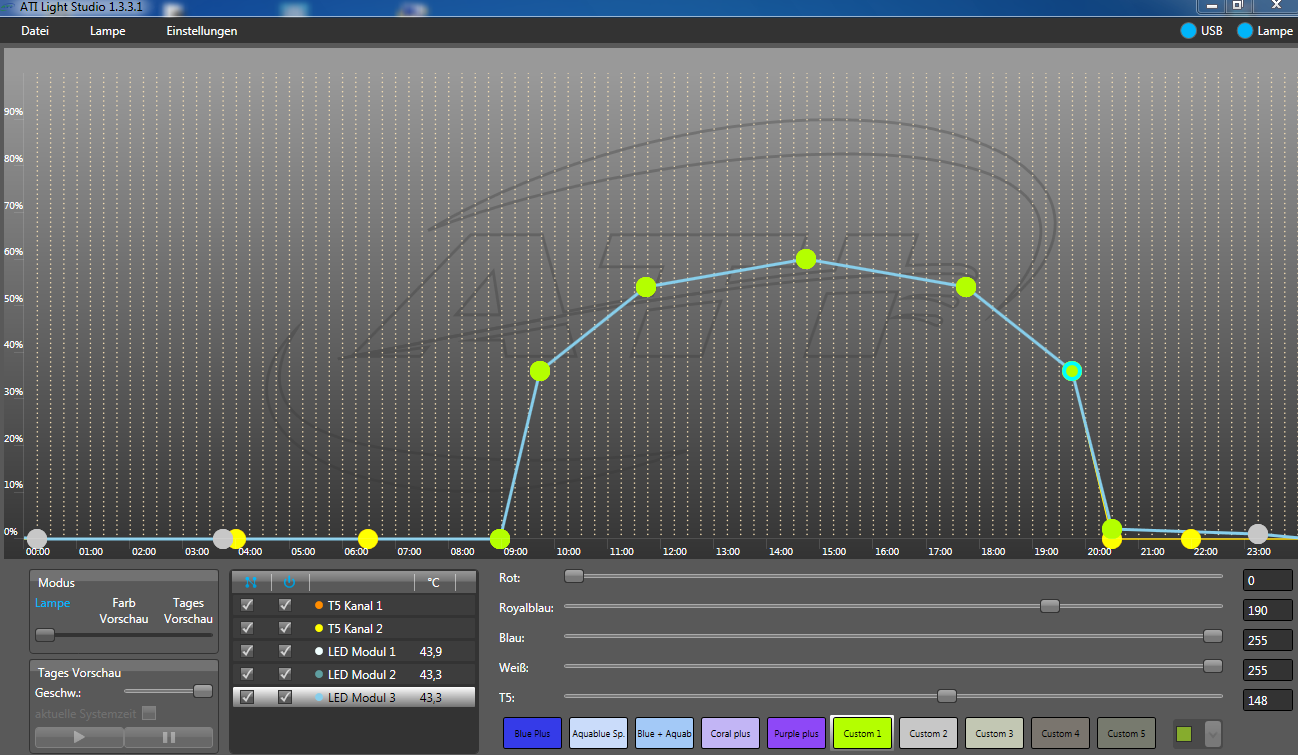The height and width of the screenshot is (755, 1298).
Task: Toggle power checkbox for T5 Kanal 1
Action: pyautogui.click(x=285, y=605)
